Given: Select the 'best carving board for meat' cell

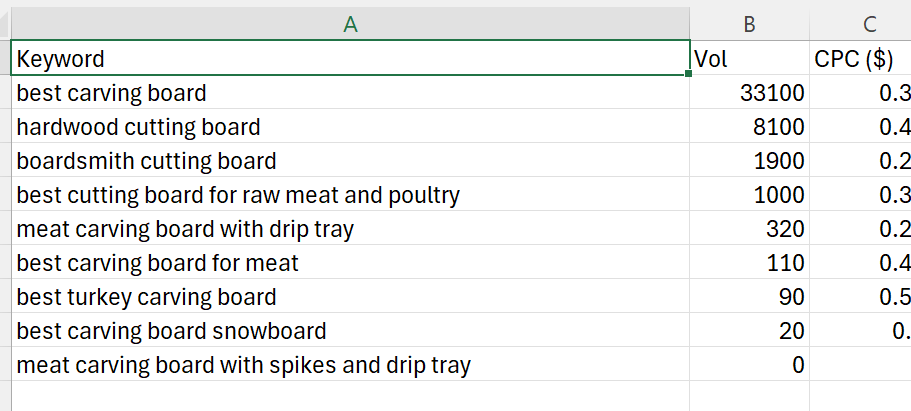Looking at the screenshot, I should pos(350,263).
